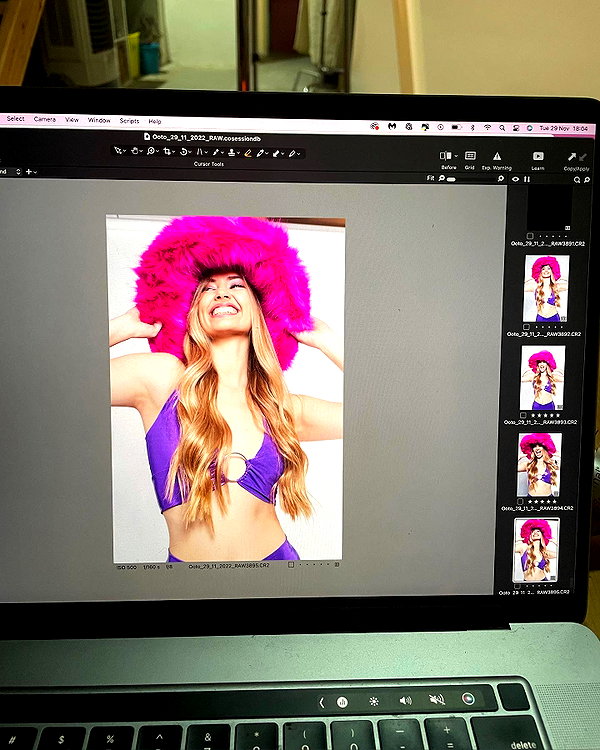Click the Siri menu bar icon
Image resolution: width=600 pixels, height=750 pixels.
(530, 128)
